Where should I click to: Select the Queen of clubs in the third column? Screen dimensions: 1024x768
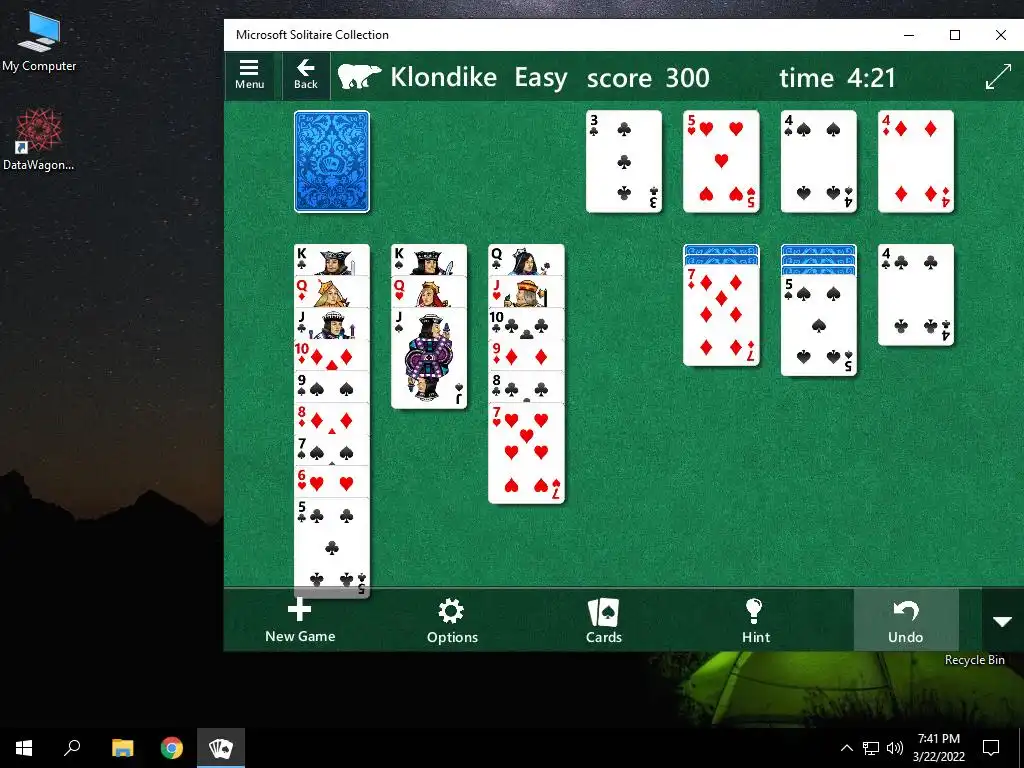(x=526, y=260)
